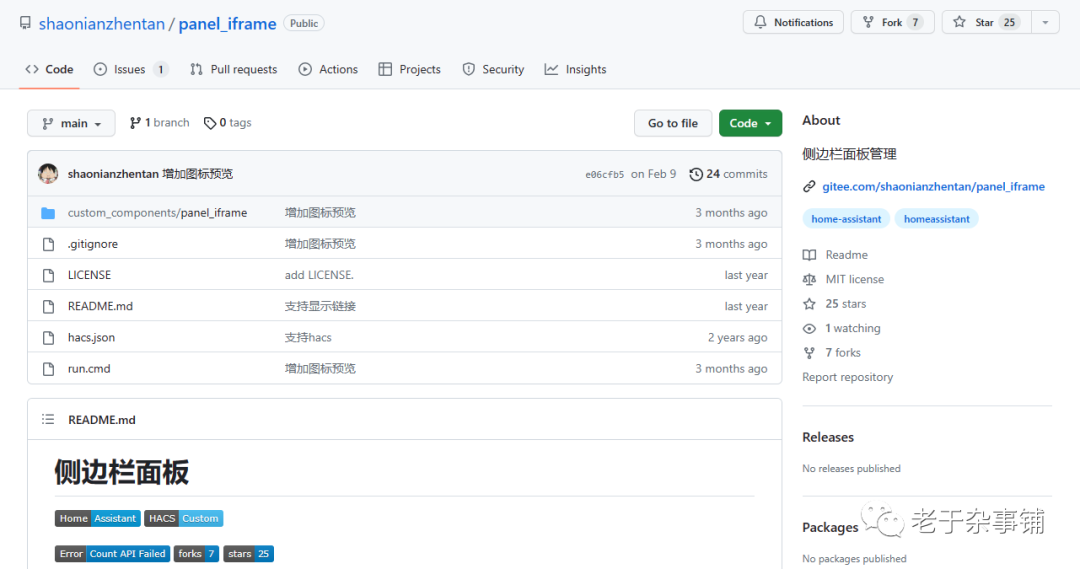The image size is (1080, 569).
Task: Open the Projects tab
Action: [x=409, y=70]
